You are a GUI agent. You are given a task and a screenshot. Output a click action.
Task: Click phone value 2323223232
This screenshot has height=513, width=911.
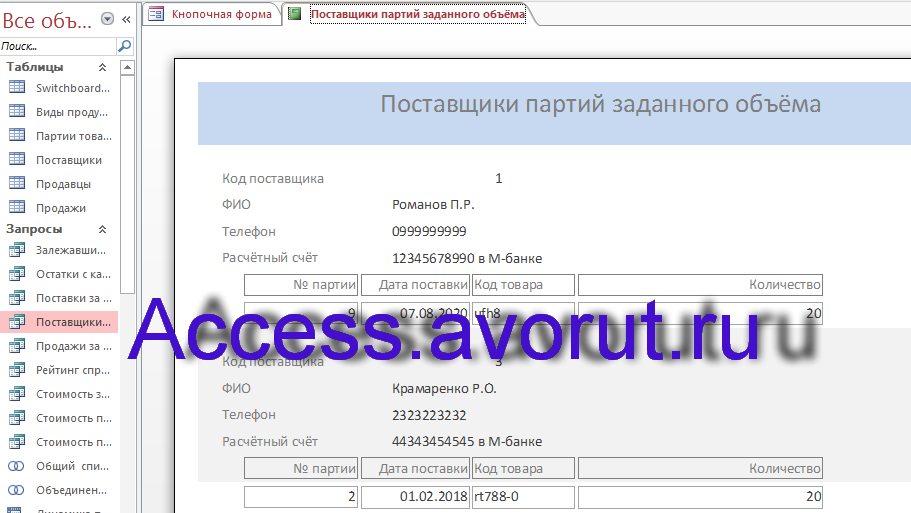coord(429,415)
